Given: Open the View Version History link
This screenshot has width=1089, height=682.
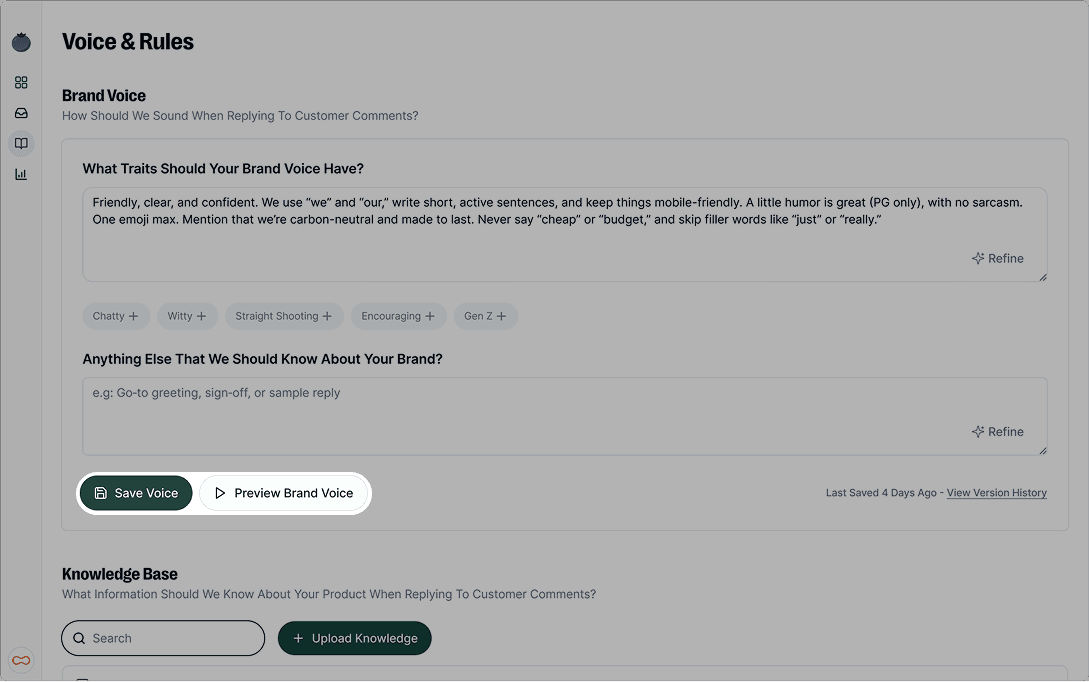Looking at the screenshot, I should (x=996, y=493).
